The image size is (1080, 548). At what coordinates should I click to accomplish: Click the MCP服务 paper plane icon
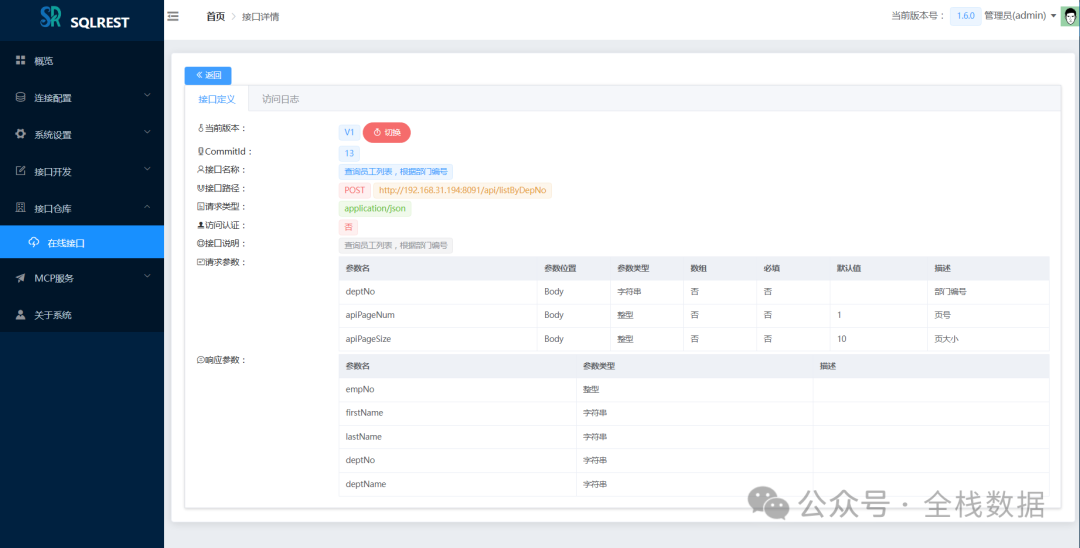(20, 278)
